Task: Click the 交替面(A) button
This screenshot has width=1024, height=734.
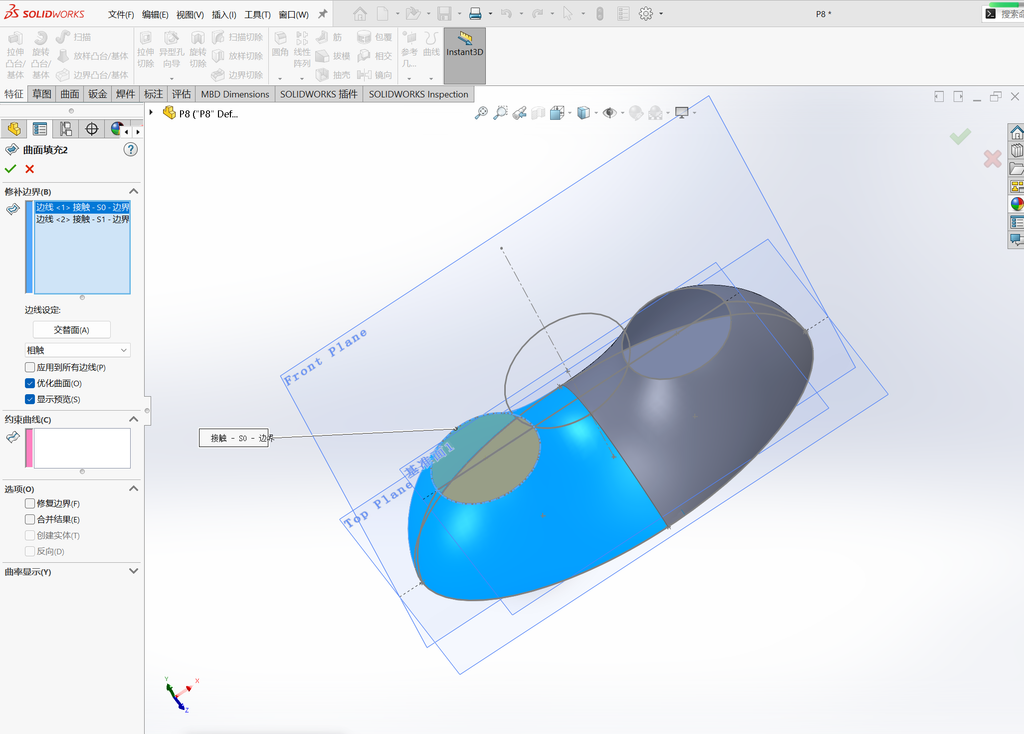Action: [x=71, y=330]
